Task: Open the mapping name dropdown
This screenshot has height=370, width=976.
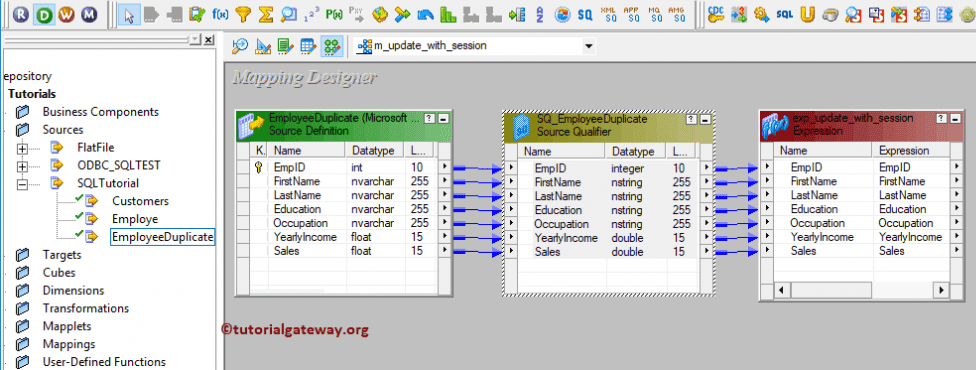Action: [x=588, y=46]
